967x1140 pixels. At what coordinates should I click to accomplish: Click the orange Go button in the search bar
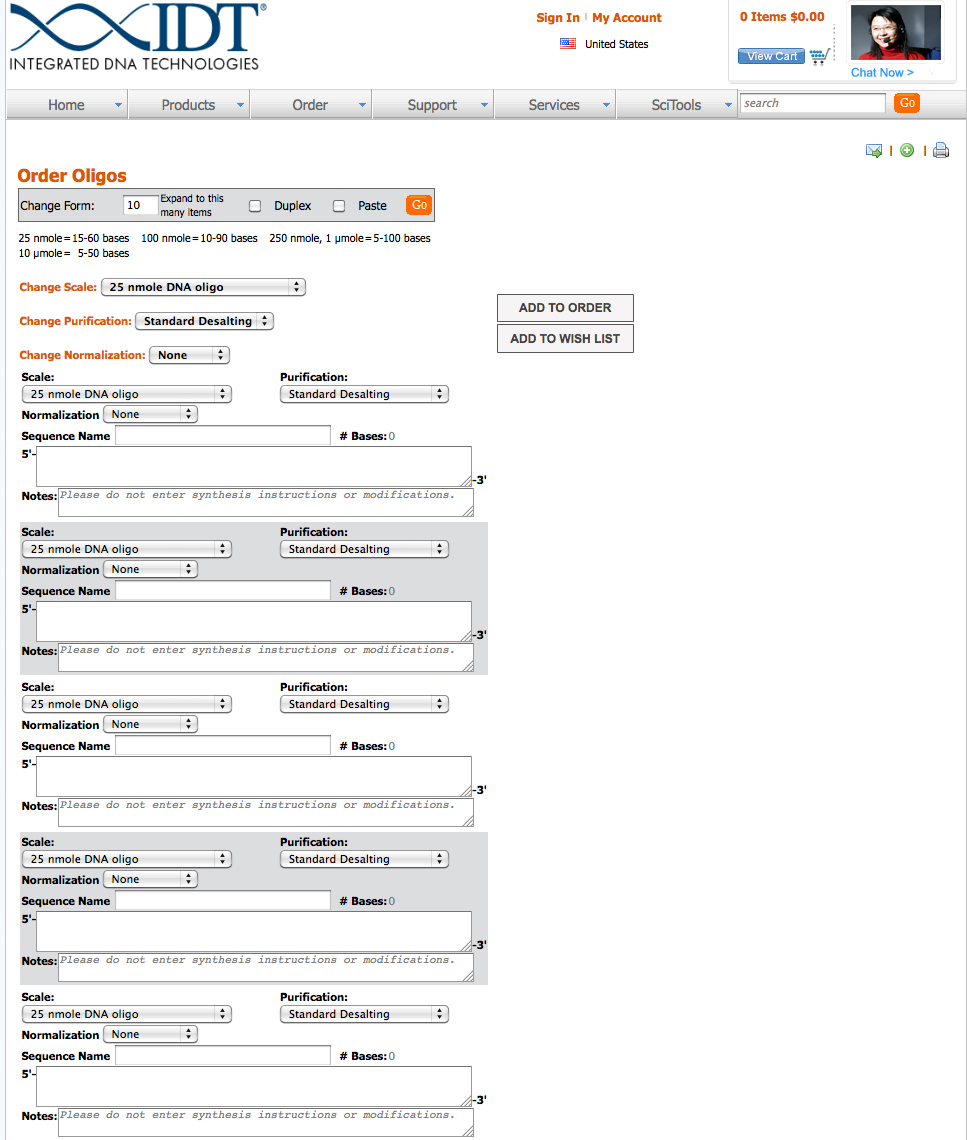pos(906,103)
